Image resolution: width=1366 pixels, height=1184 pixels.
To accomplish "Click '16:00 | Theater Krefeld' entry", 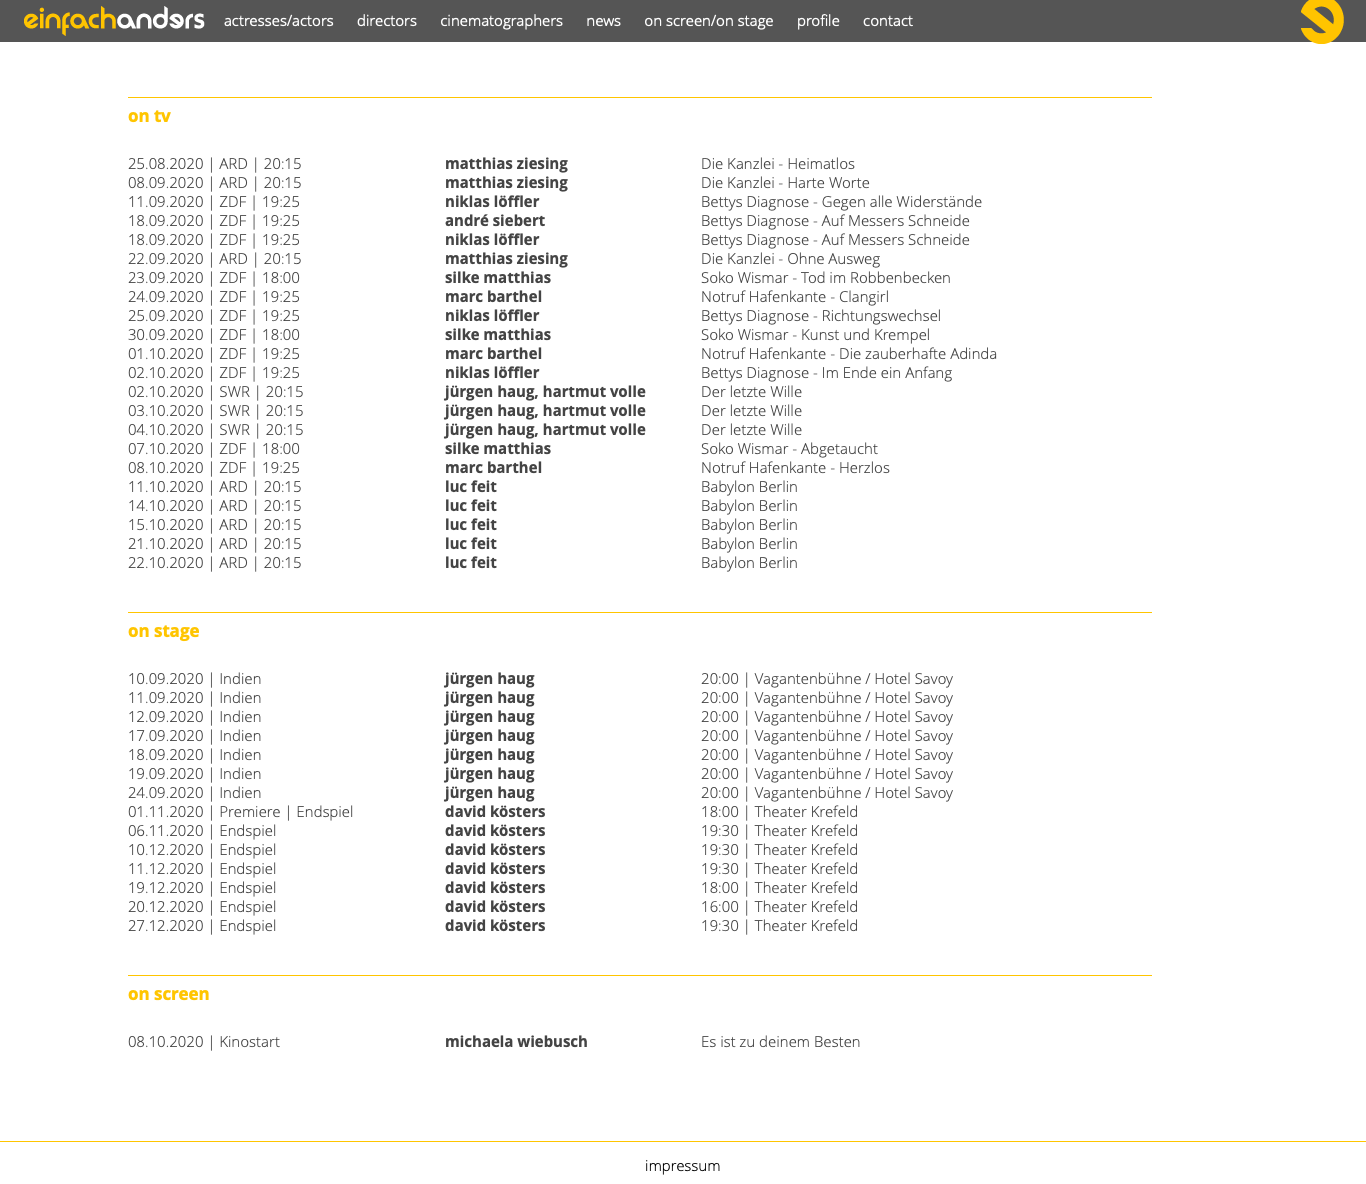I will 779,907.
